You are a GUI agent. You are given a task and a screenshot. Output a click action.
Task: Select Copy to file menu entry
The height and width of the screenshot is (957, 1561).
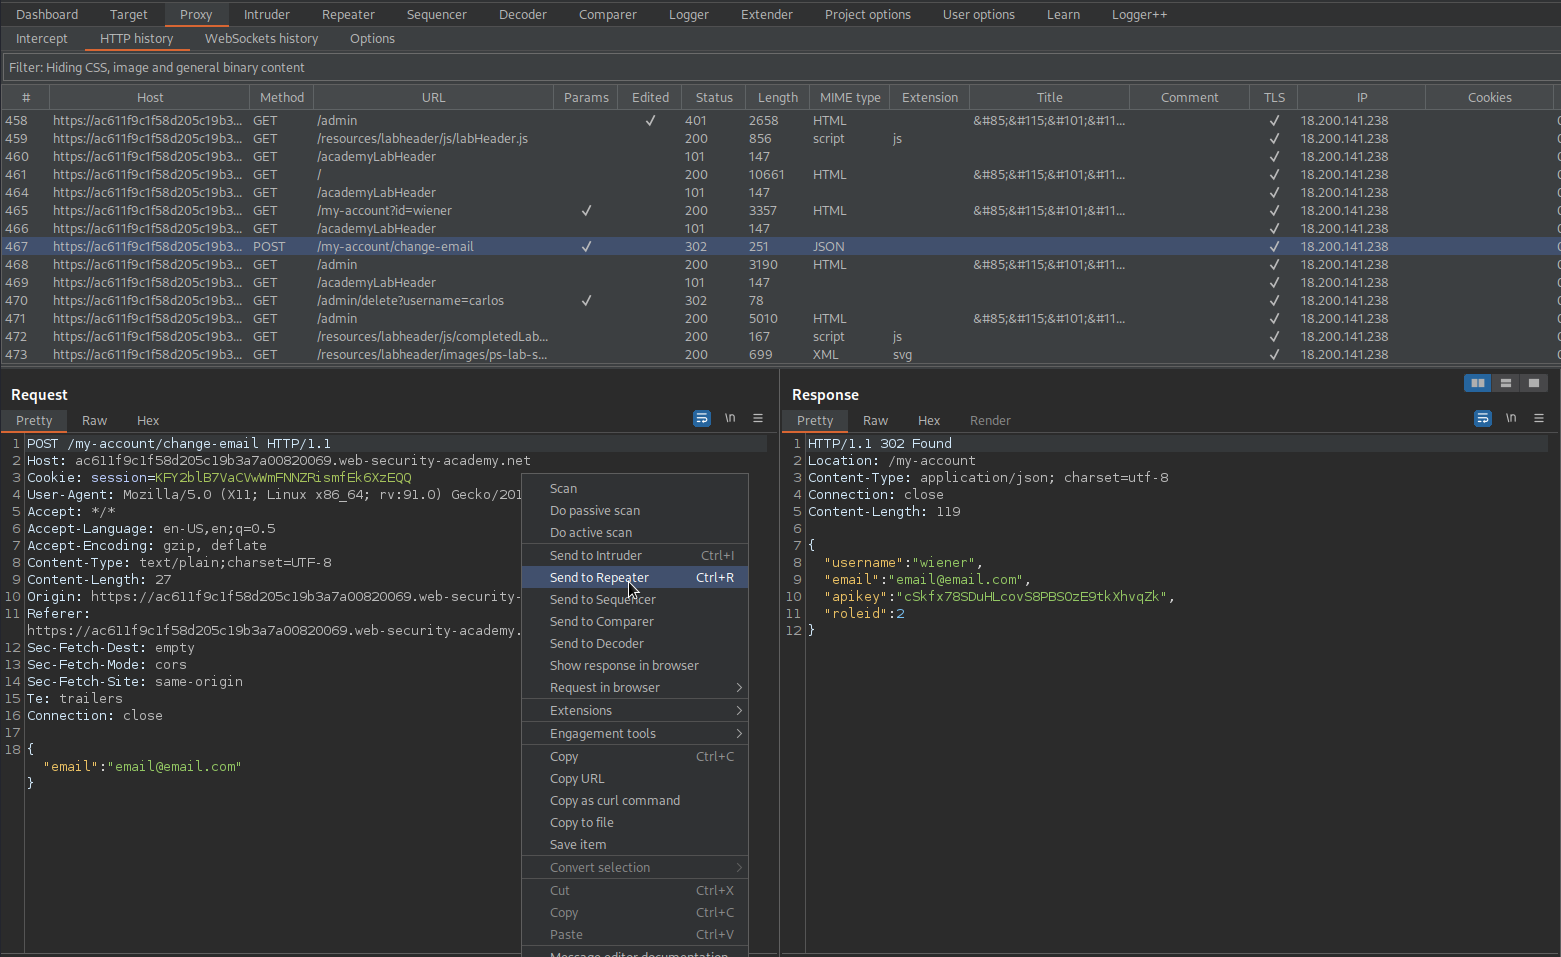point(635,822)
